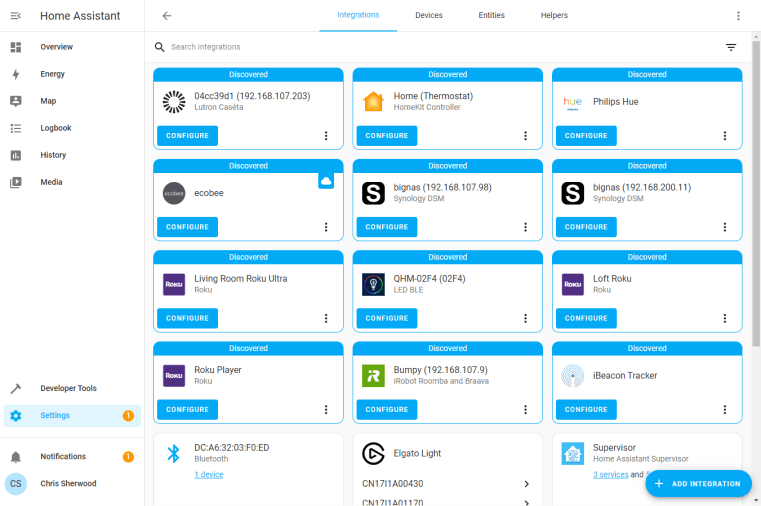Open more options for Philips Hue card
761x506 pixels.
point(725,136)
